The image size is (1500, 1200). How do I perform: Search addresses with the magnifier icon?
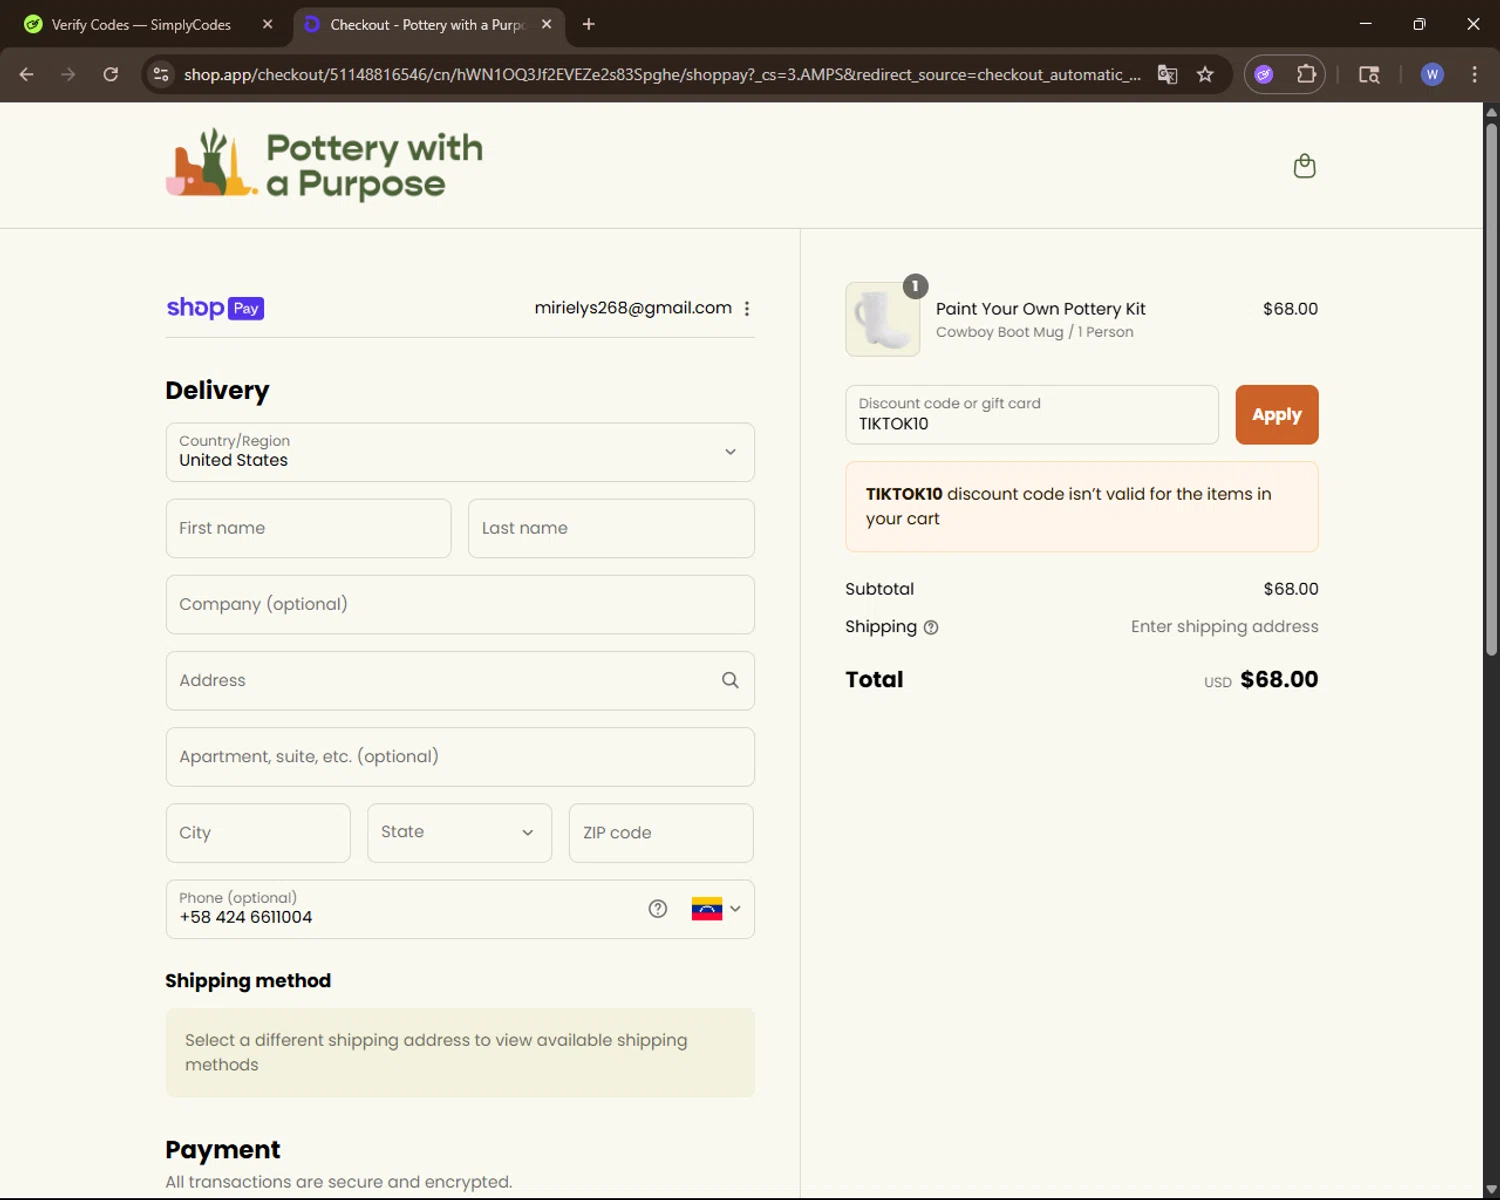tap(730, 680)
